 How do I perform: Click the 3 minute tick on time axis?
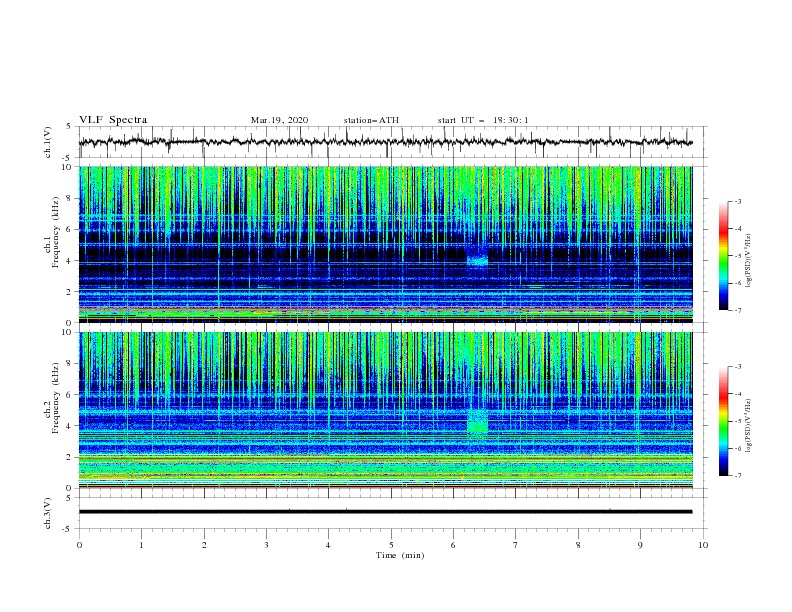(x=266, y=545)
